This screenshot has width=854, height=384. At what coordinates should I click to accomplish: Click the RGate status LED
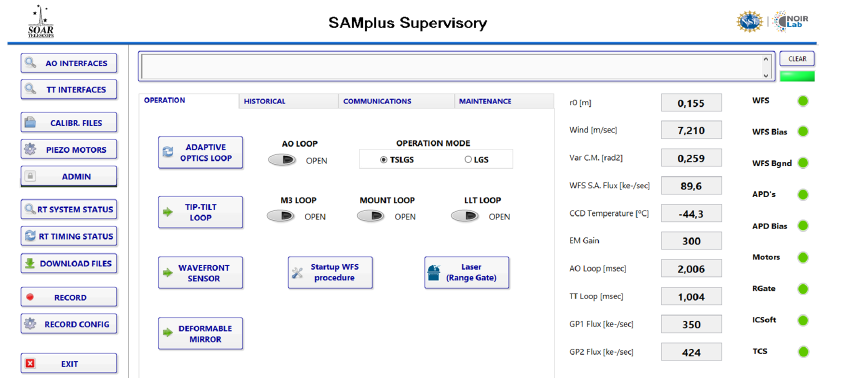pos(803,289)
